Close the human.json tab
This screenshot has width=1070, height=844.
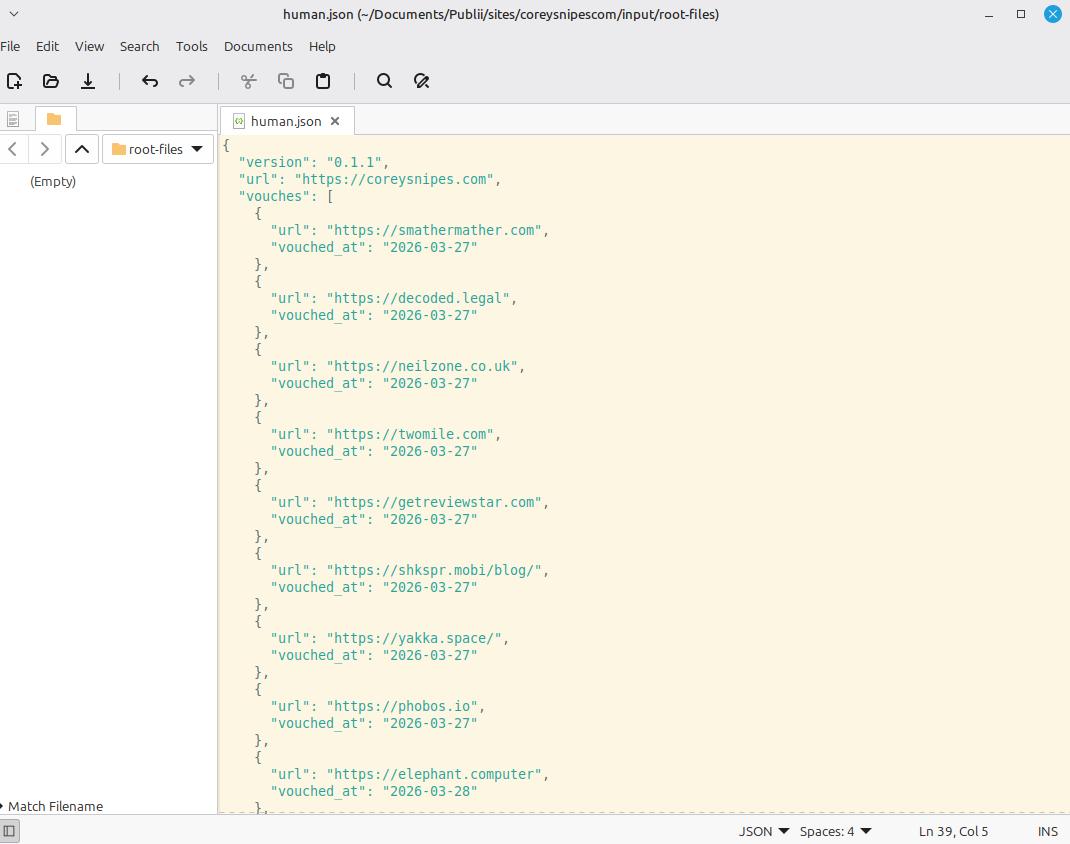click(335, 121)
